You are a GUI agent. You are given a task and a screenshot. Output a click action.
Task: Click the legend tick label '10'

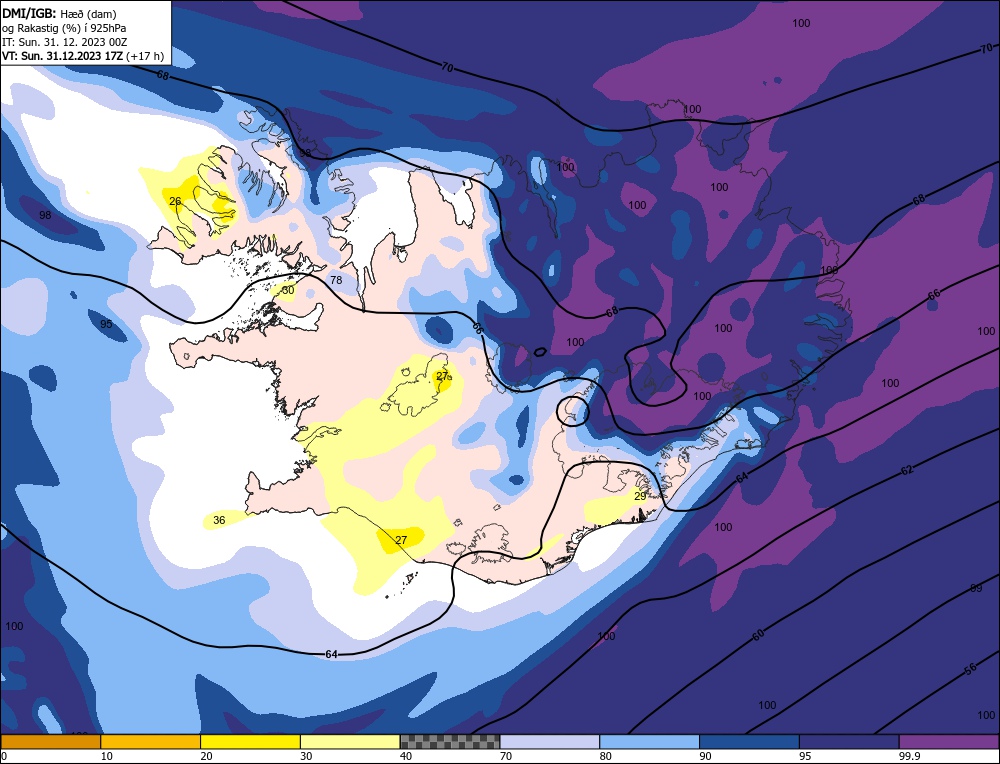click(107, 756)
